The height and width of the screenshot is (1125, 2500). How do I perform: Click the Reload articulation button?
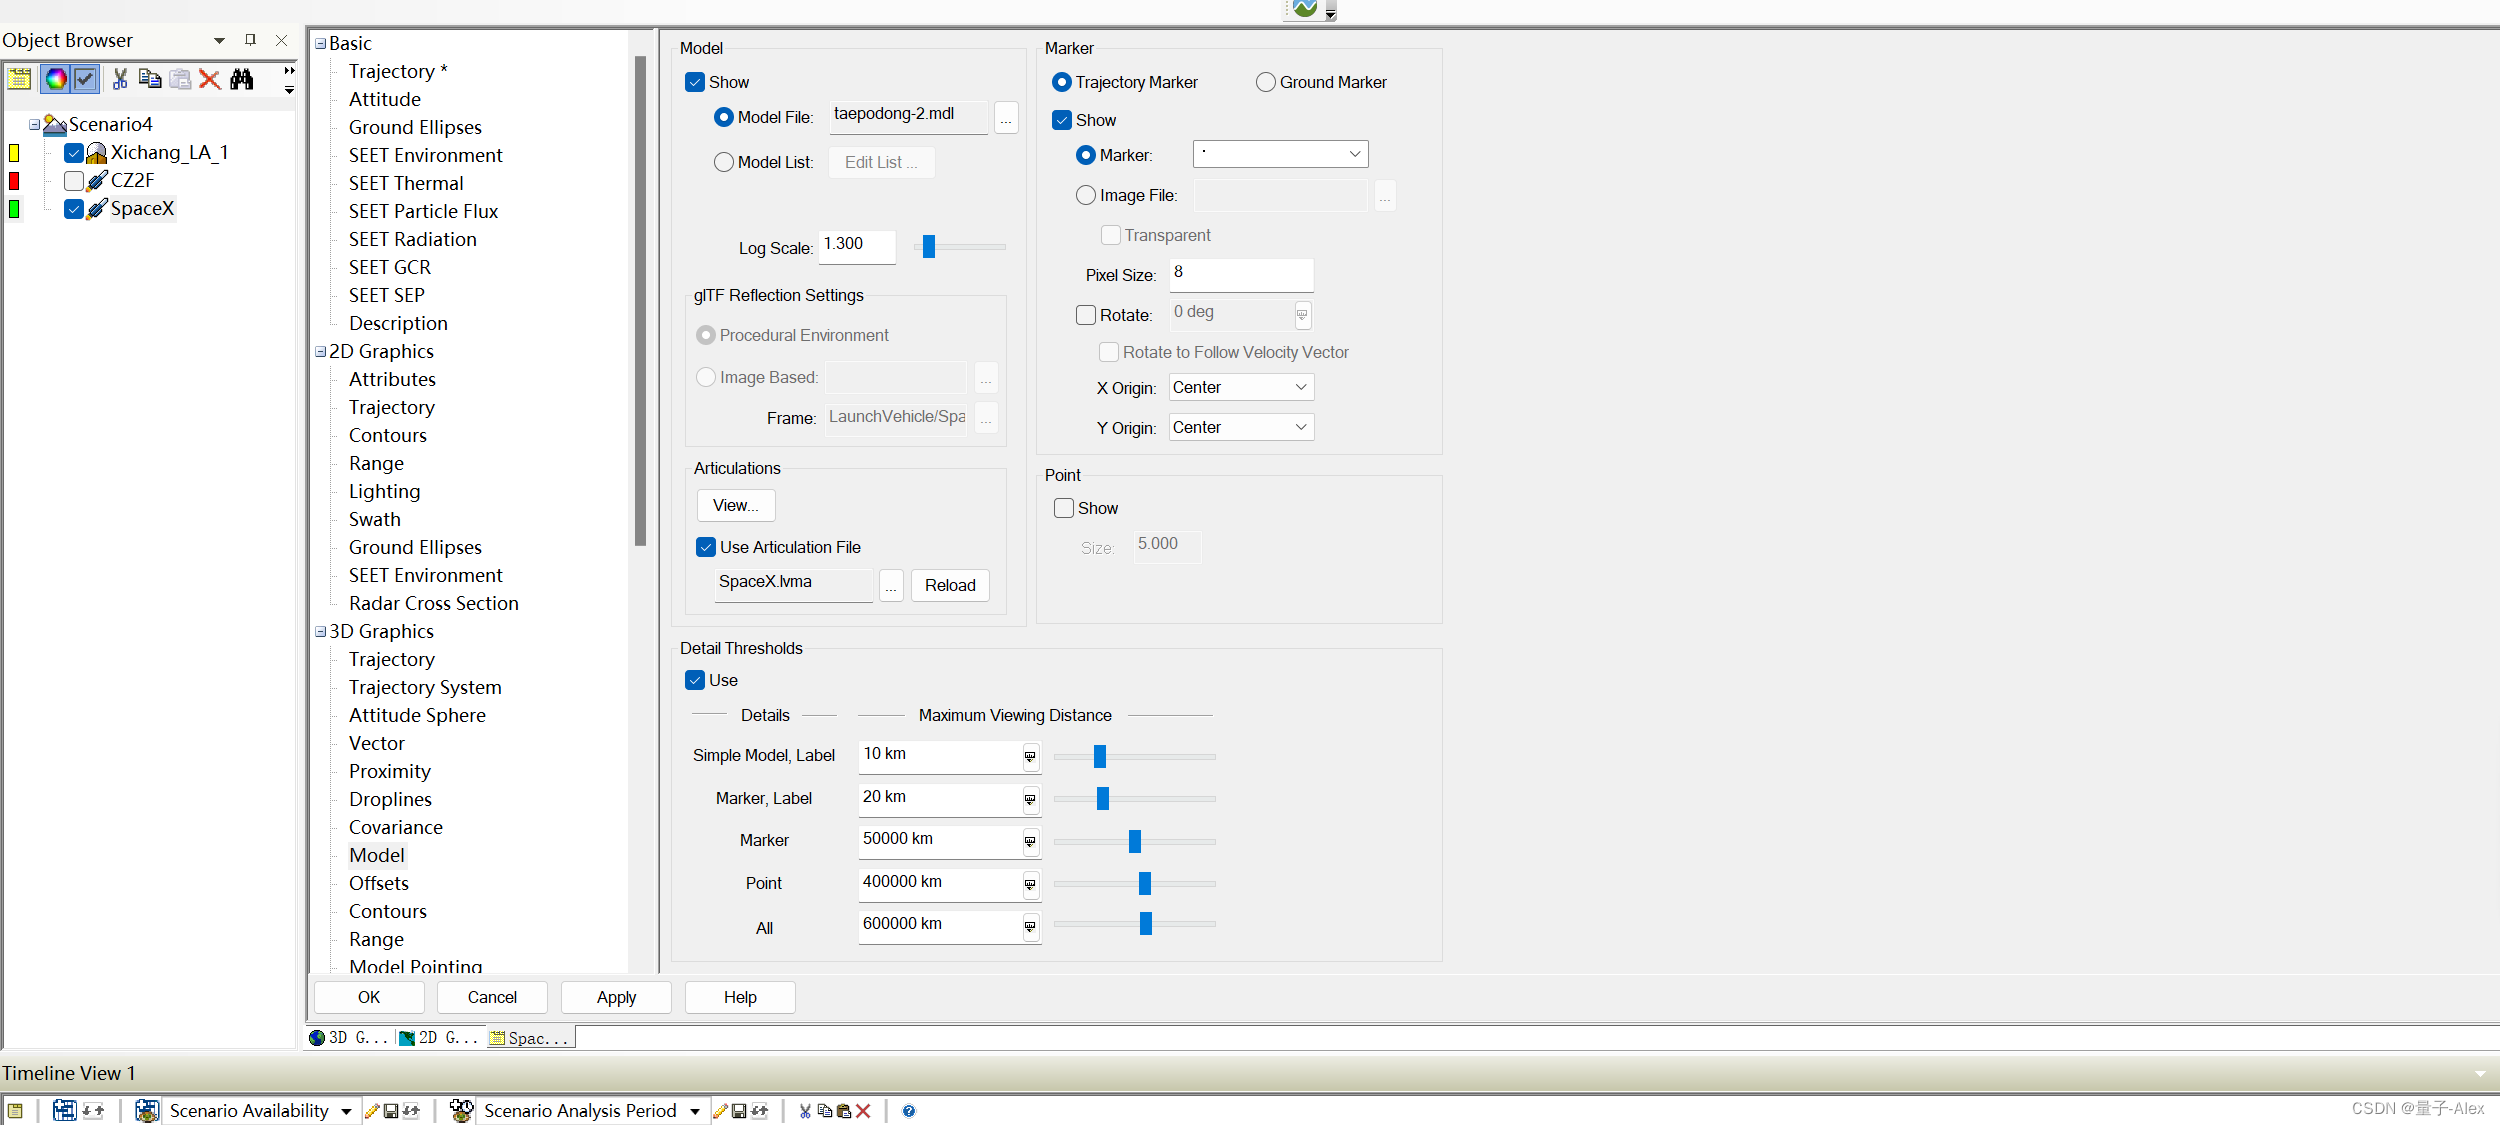949,585
